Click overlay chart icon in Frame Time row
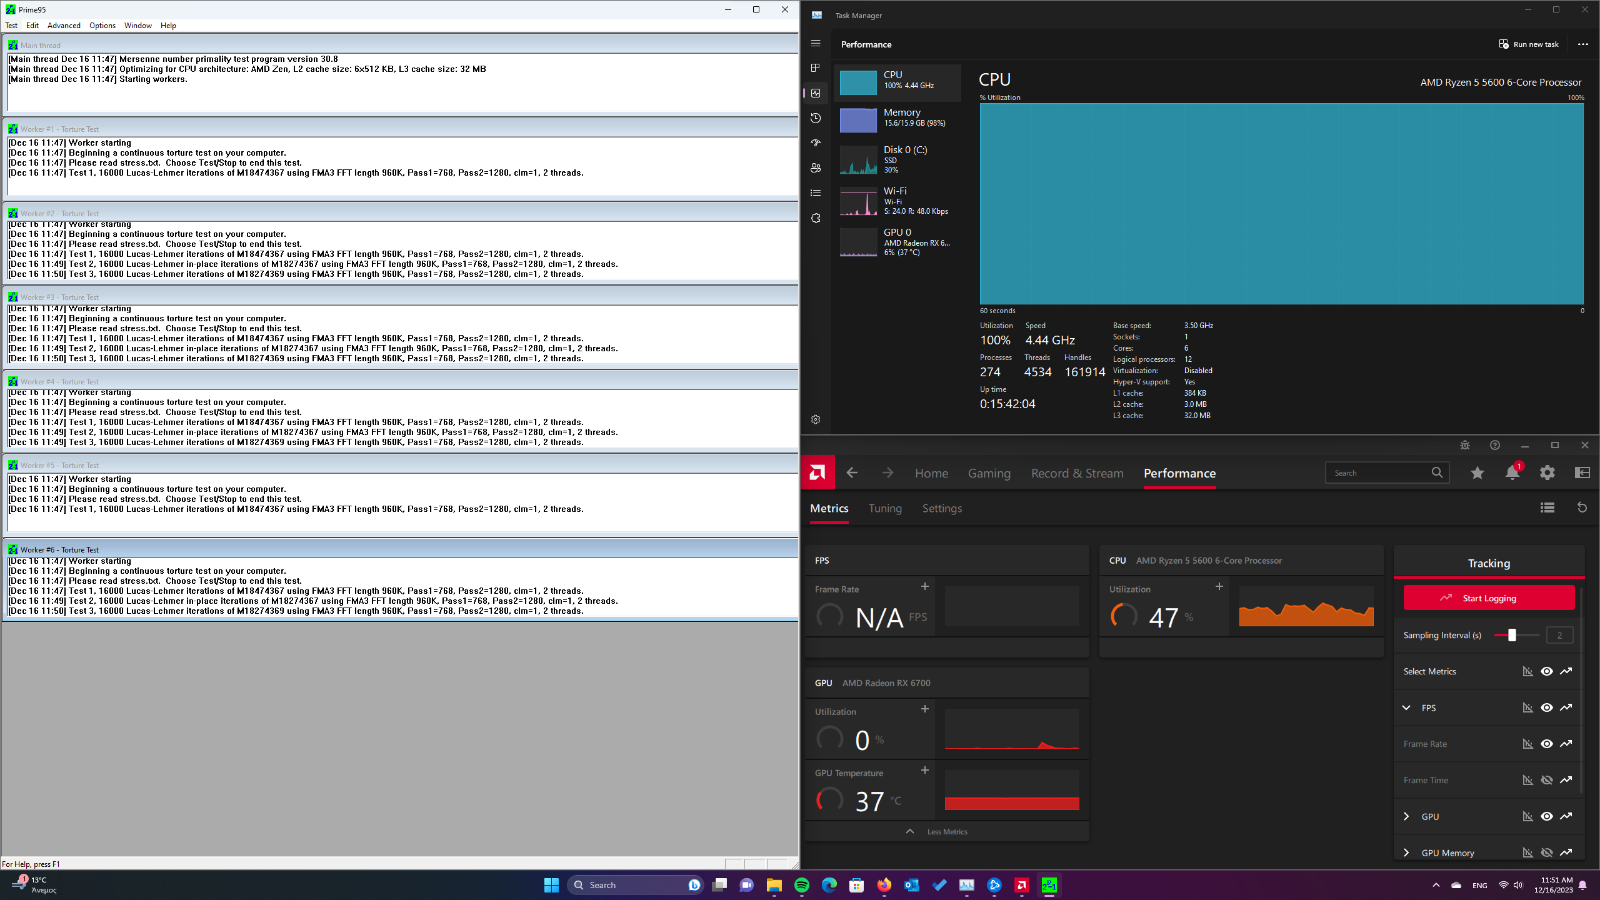The height and width of the screenshot is (900, 1600). (1528, 780)
